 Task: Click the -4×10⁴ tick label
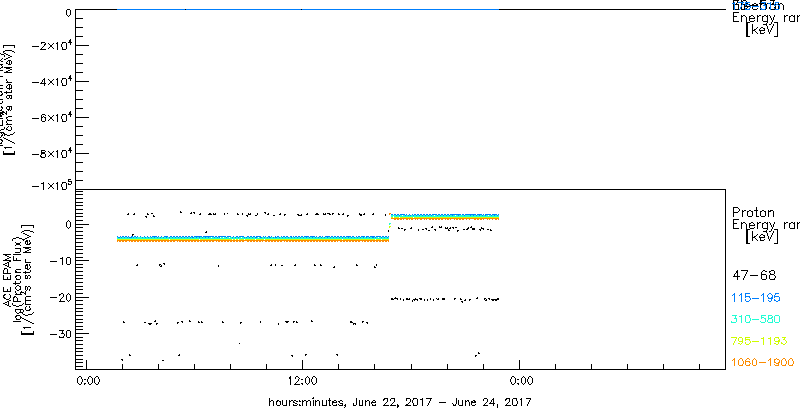(51, 82)
